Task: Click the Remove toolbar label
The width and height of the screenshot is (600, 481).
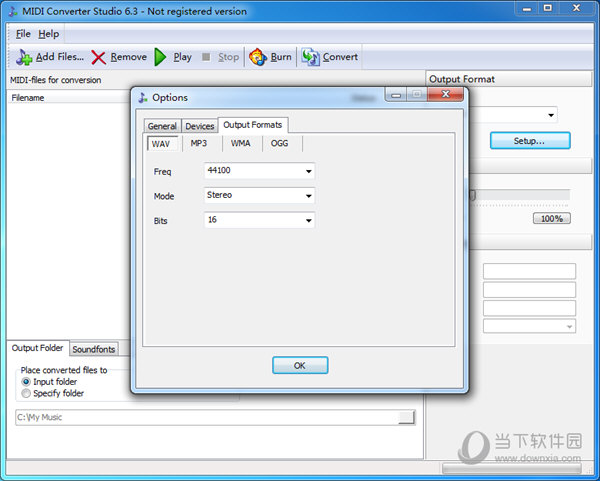Action: tap(129, 57)
